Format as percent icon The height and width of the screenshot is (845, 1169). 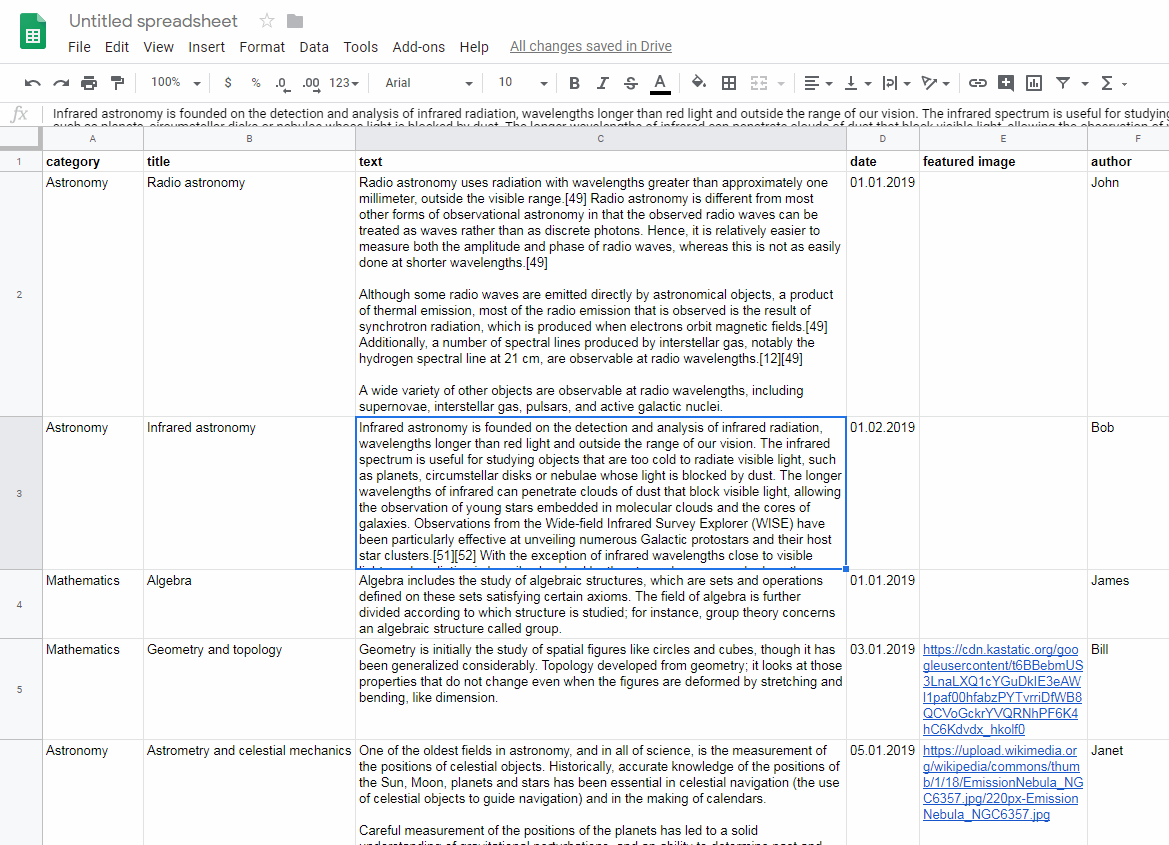256,83
